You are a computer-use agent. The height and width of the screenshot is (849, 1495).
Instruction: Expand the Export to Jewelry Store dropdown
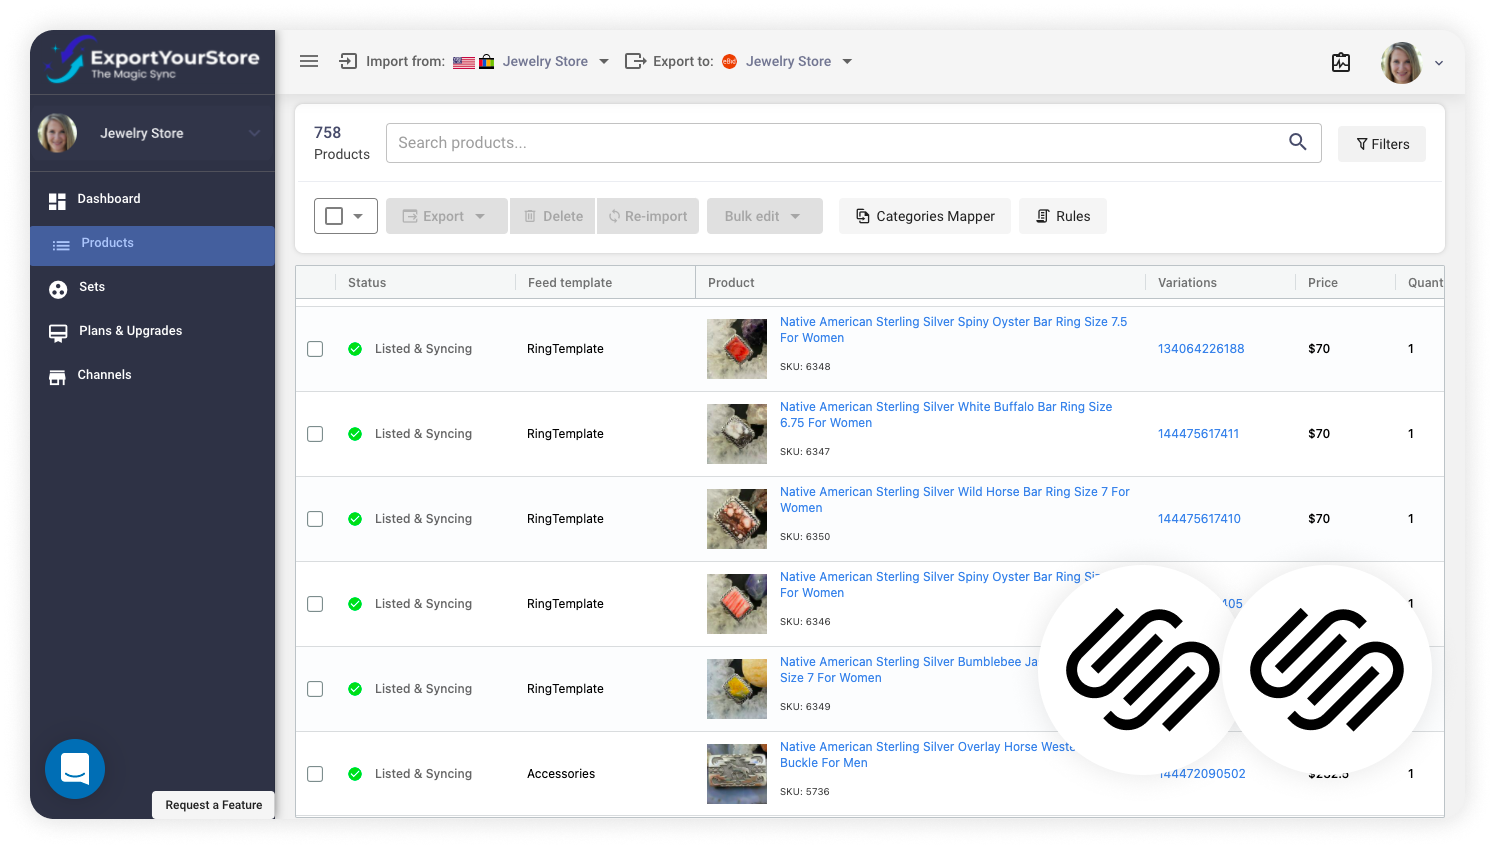click(x=847, y=61)
